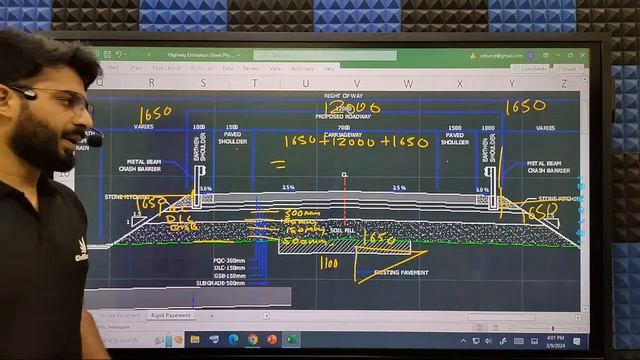Click the vertical scrollbar up arrow
640x360 pixels.
[585, 80]
